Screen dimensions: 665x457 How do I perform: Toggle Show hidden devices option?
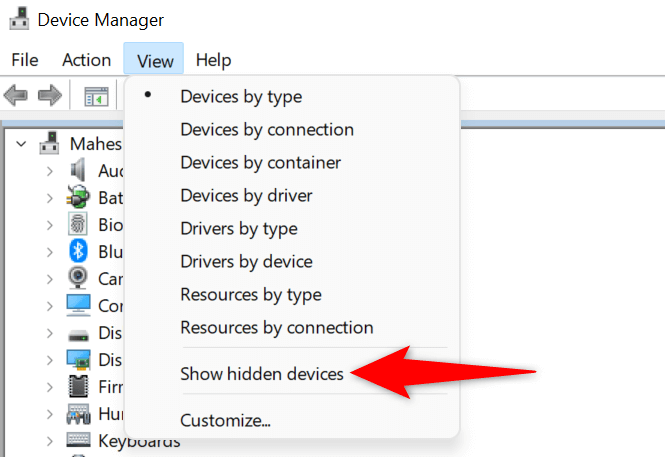click(x=262, y=374)
